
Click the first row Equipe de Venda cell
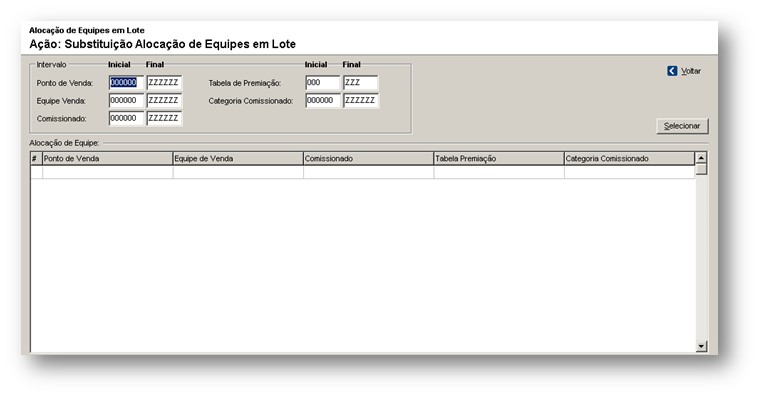coord(238,172)
